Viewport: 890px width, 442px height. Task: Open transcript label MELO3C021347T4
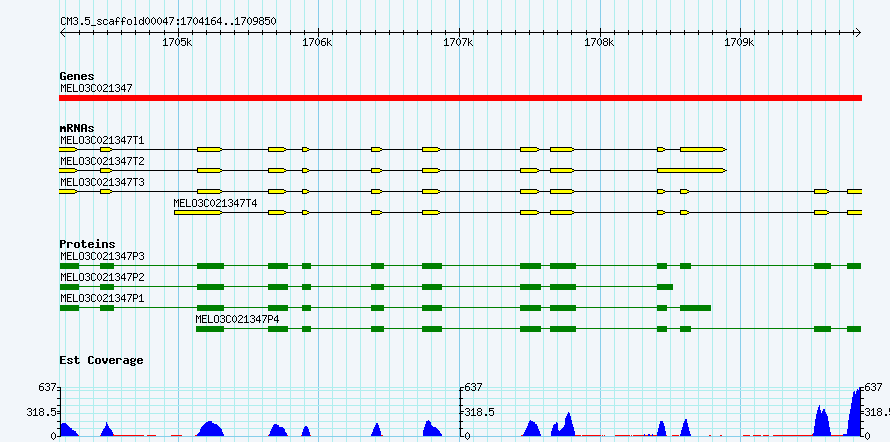(x=216, y=203)
